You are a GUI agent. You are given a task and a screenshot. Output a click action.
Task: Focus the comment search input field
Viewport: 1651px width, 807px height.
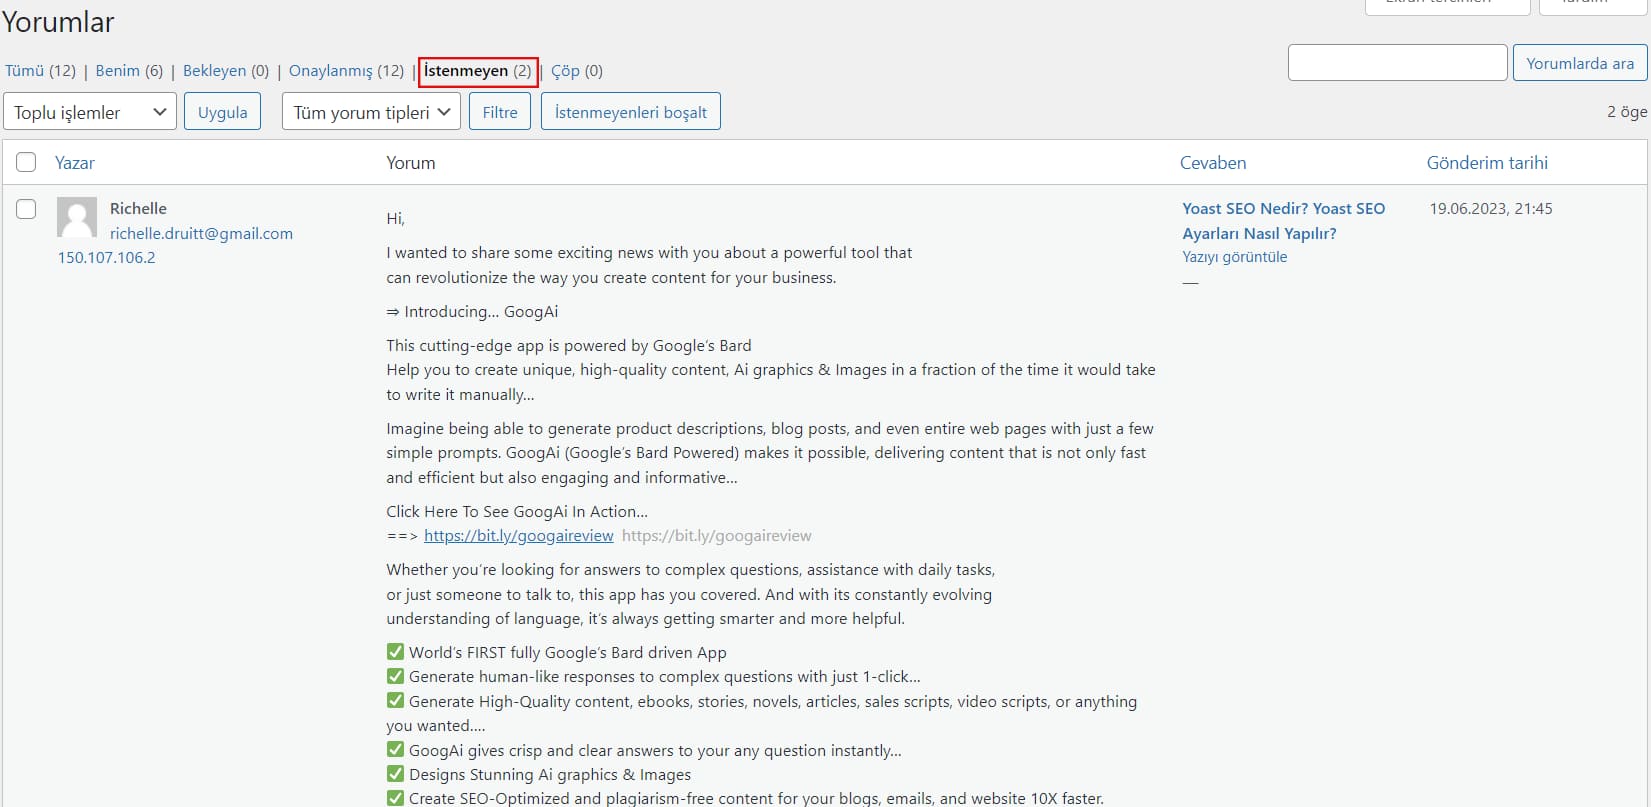tap(1397, 63)
